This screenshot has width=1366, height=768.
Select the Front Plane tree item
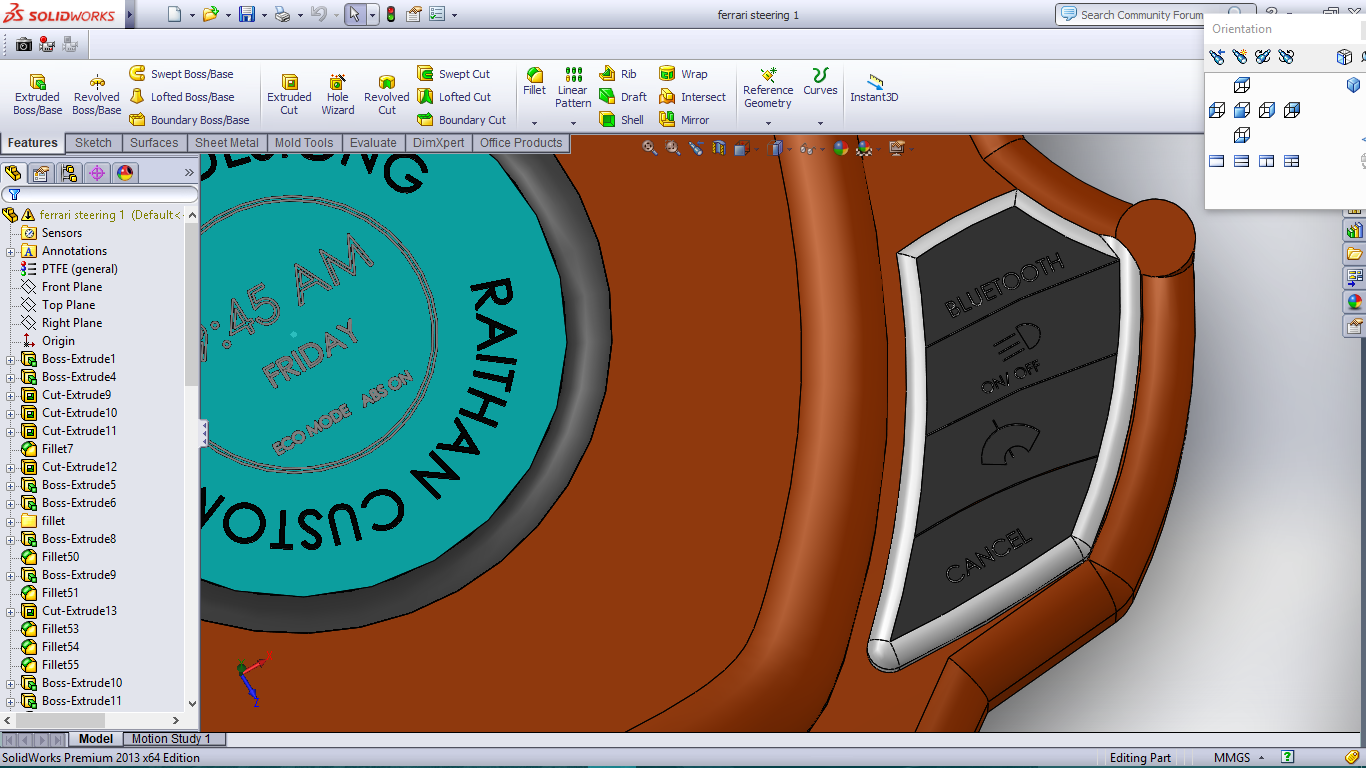[72, 287]
